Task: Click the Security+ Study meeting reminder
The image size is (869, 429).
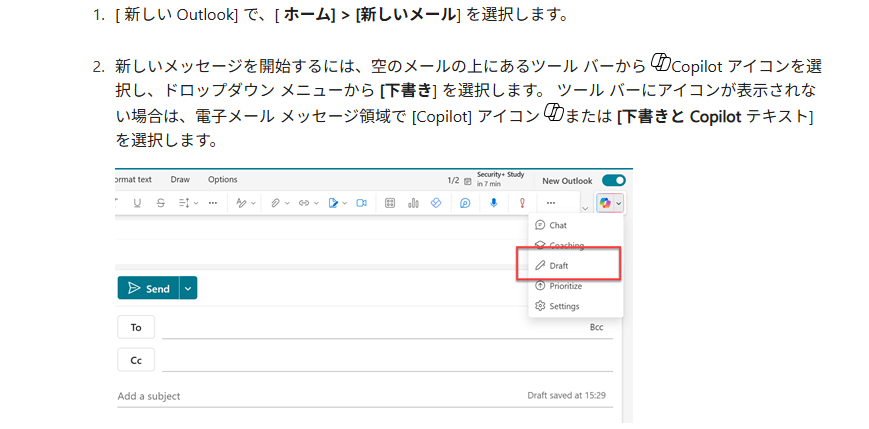Action: (500, 178)
